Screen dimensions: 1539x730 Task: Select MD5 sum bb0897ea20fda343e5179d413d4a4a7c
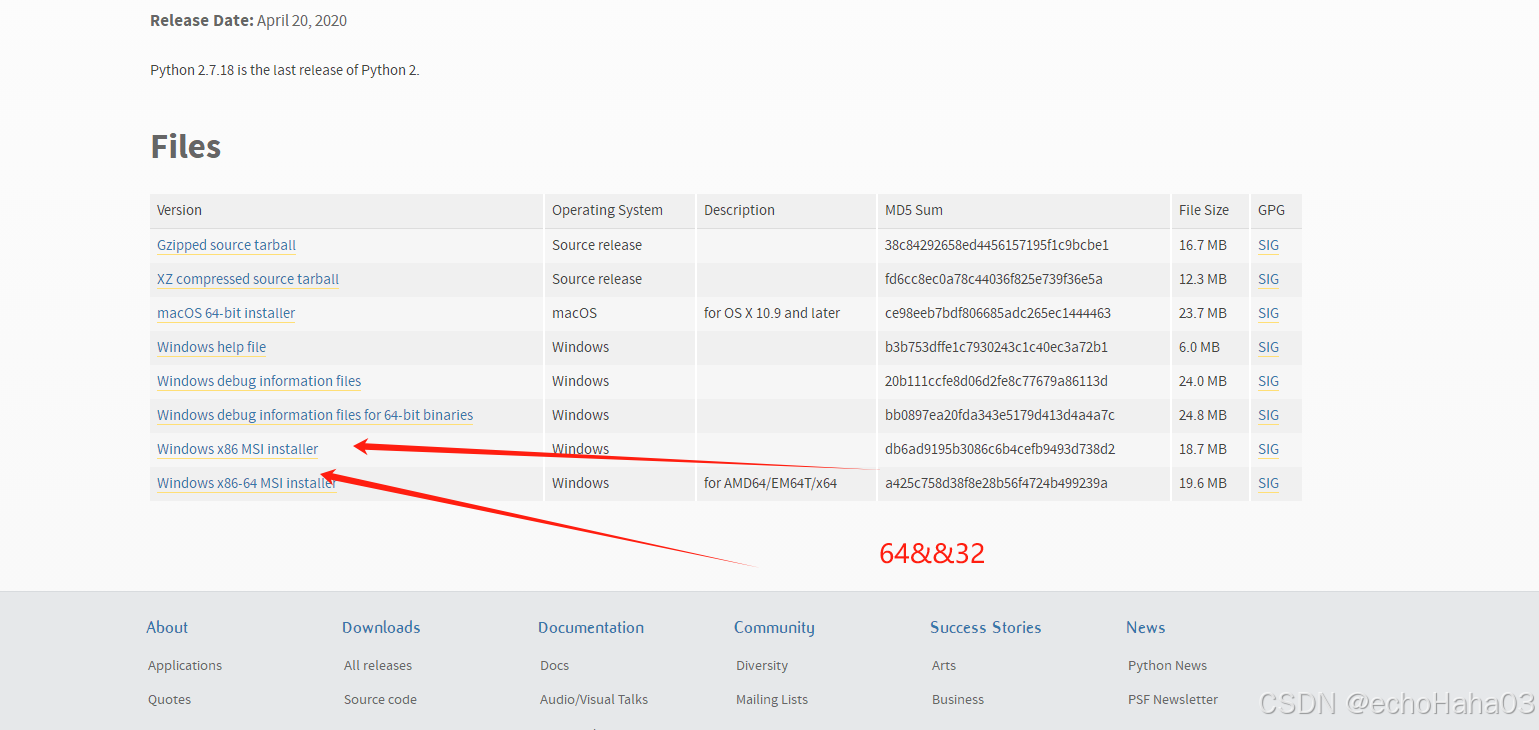[1000, 415]
